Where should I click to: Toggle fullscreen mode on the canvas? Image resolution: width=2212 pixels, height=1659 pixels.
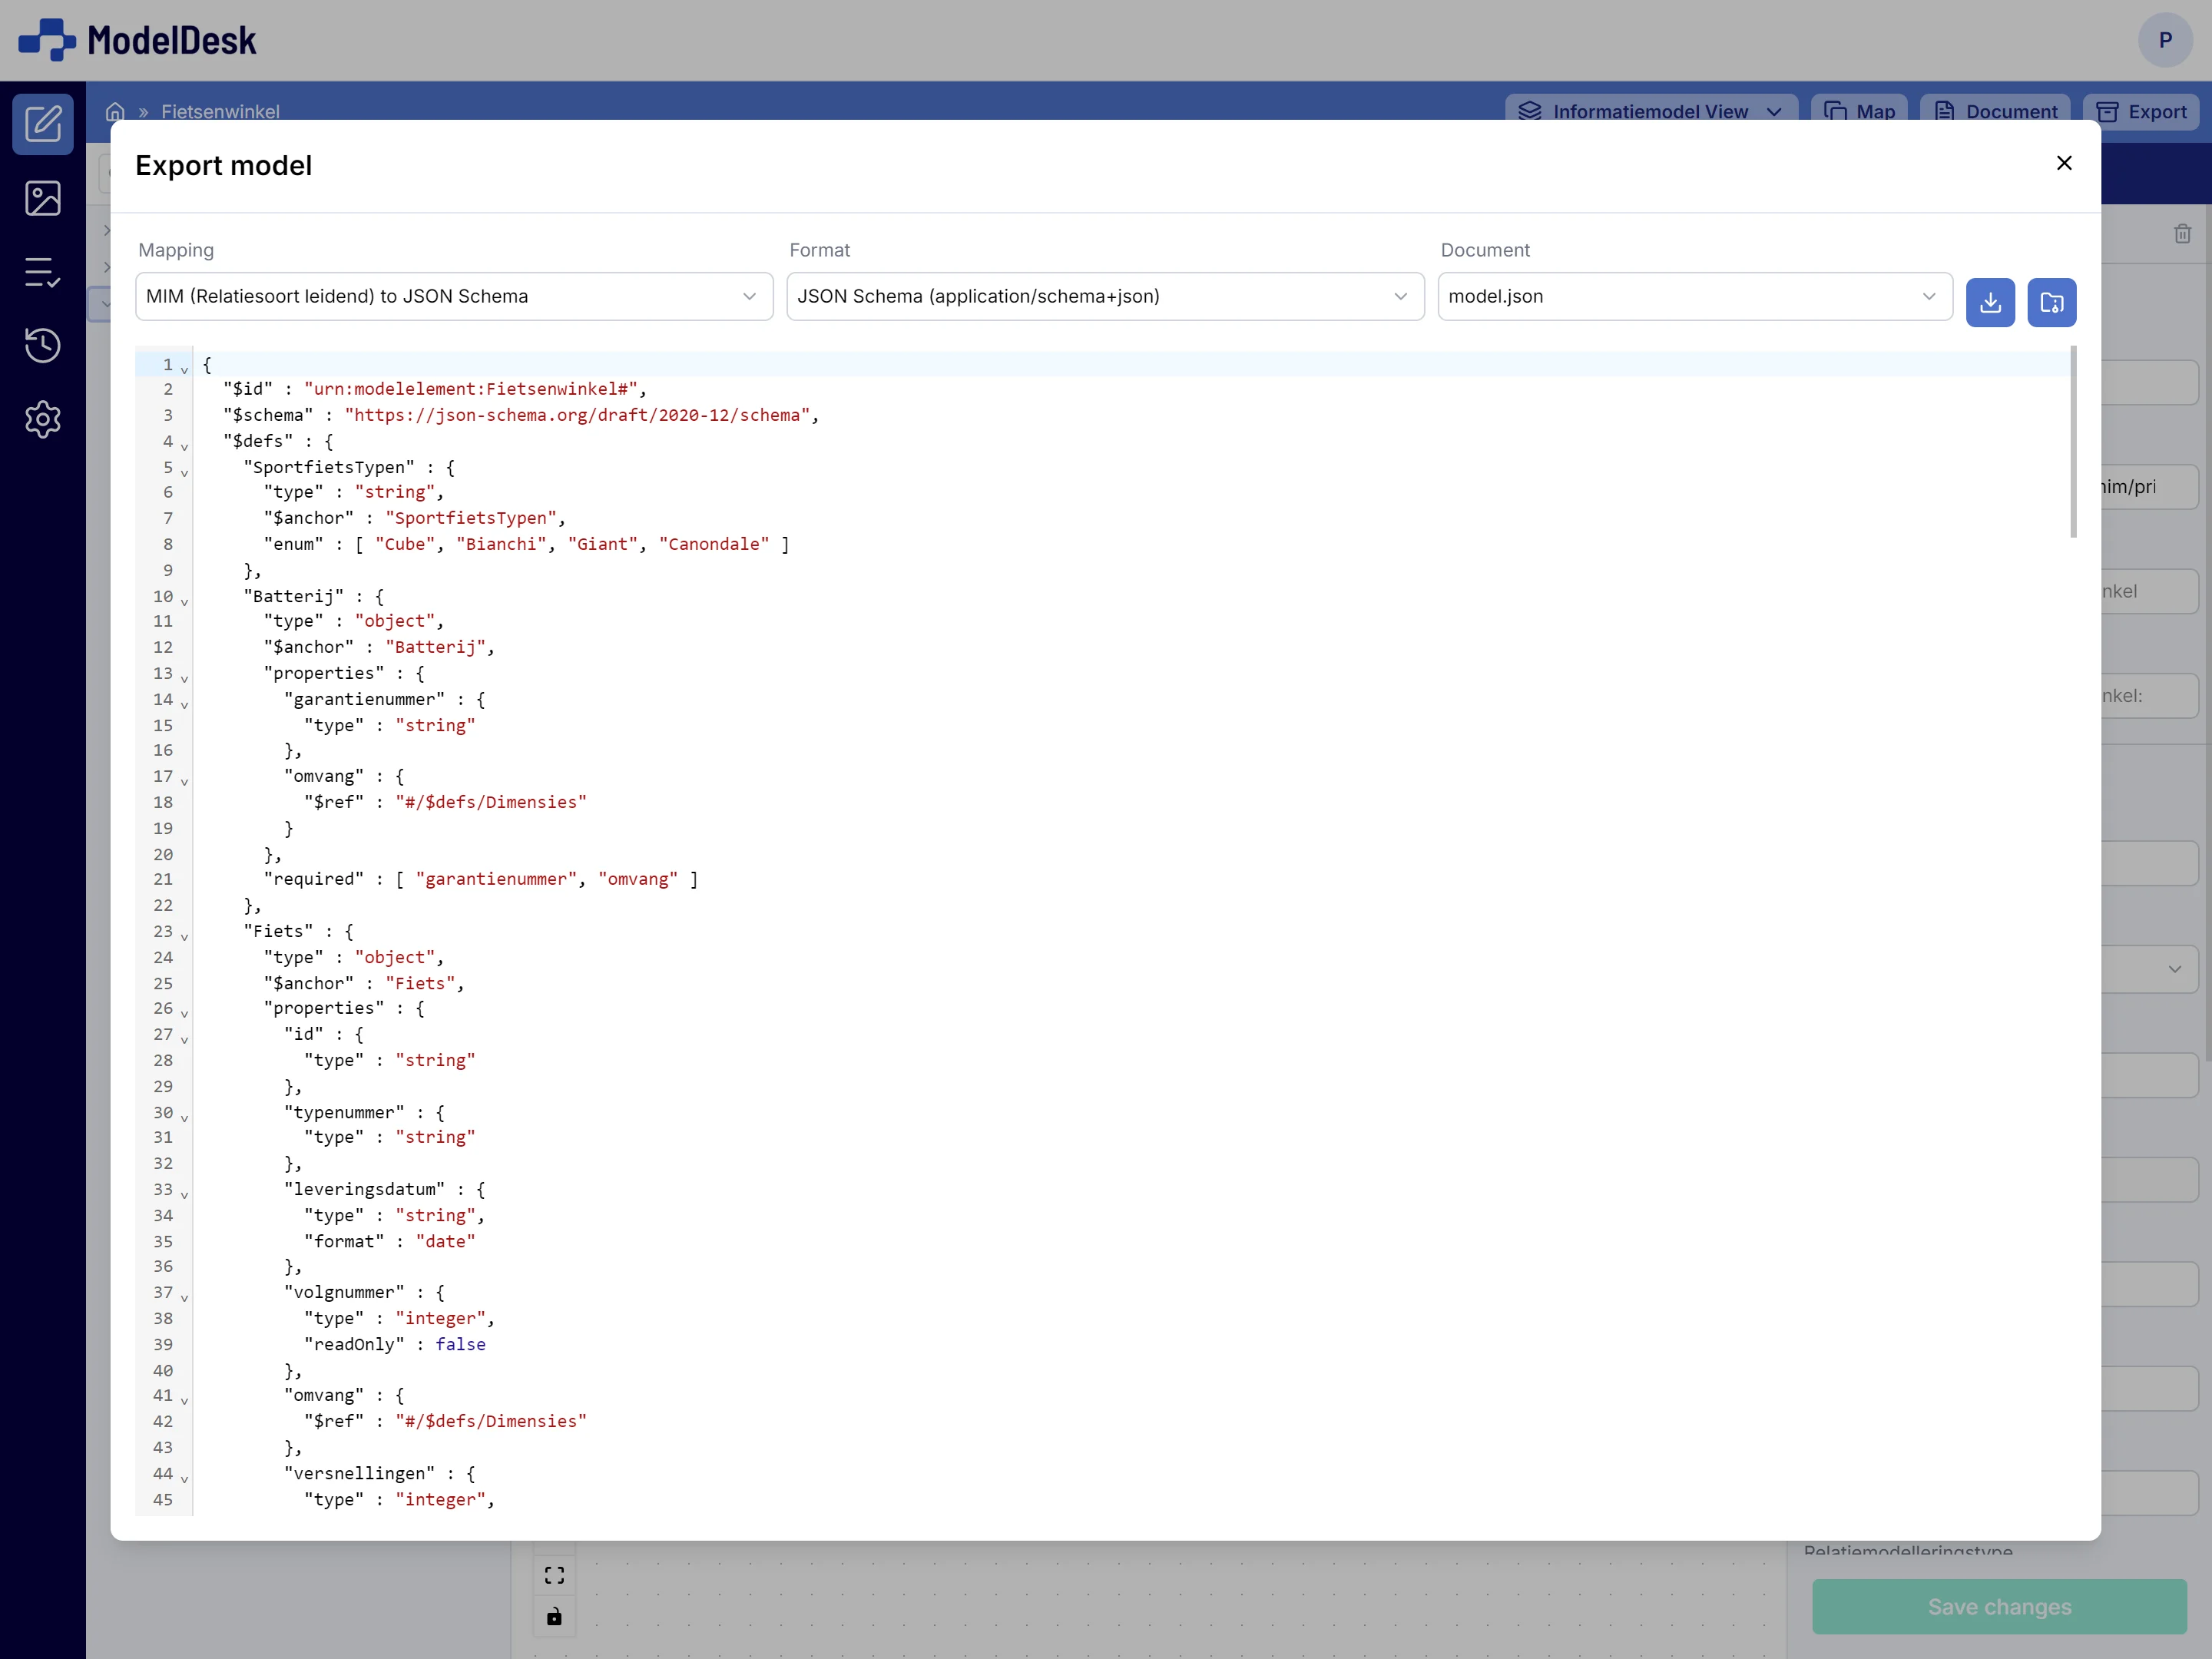[555, 1574]
